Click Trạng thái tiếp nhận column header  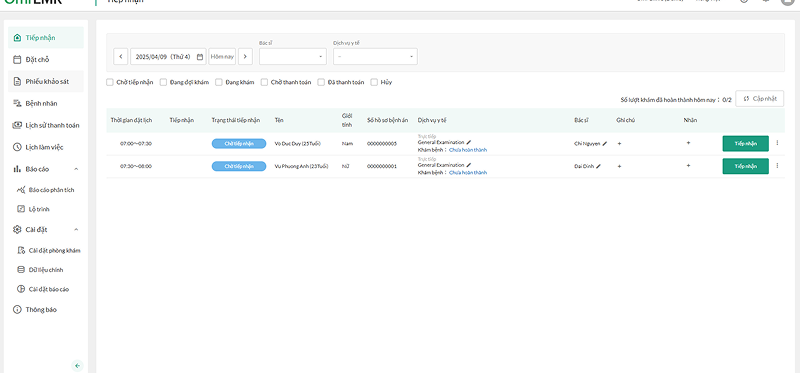click(236, 120)
